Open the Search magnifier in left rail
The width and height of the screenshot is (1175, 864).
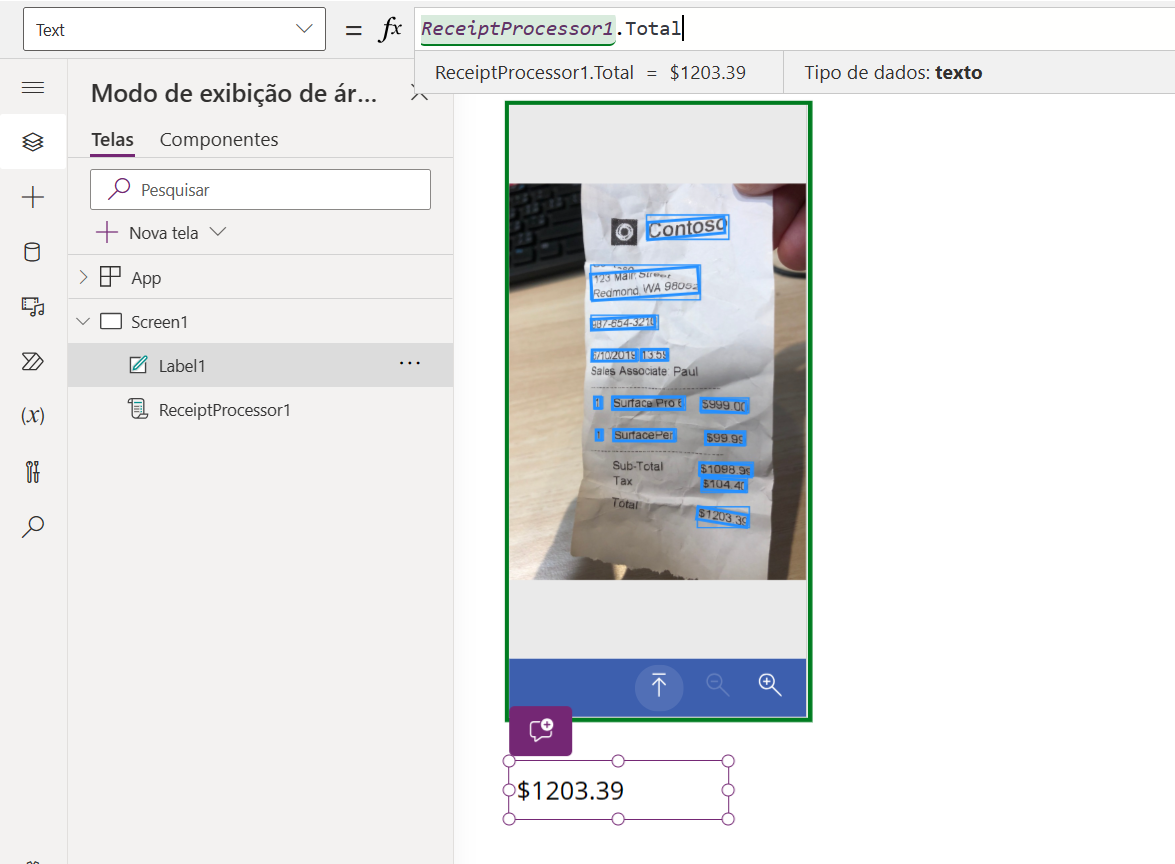[x=33, y=527]
